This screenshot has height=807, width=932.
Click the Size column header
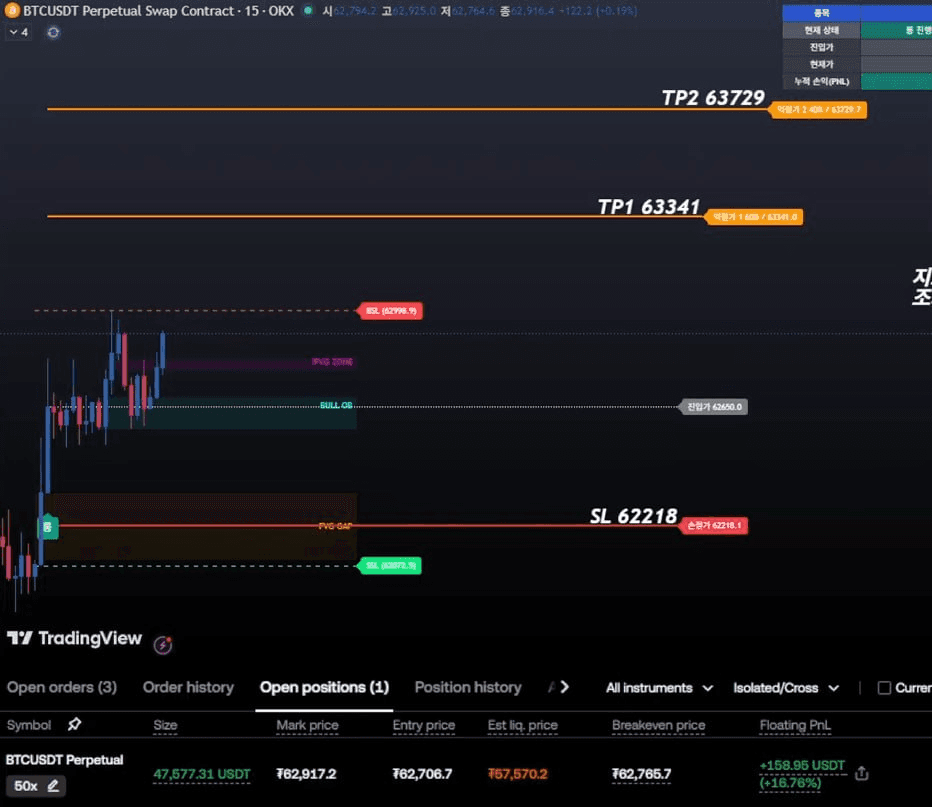tap(165, 726)
